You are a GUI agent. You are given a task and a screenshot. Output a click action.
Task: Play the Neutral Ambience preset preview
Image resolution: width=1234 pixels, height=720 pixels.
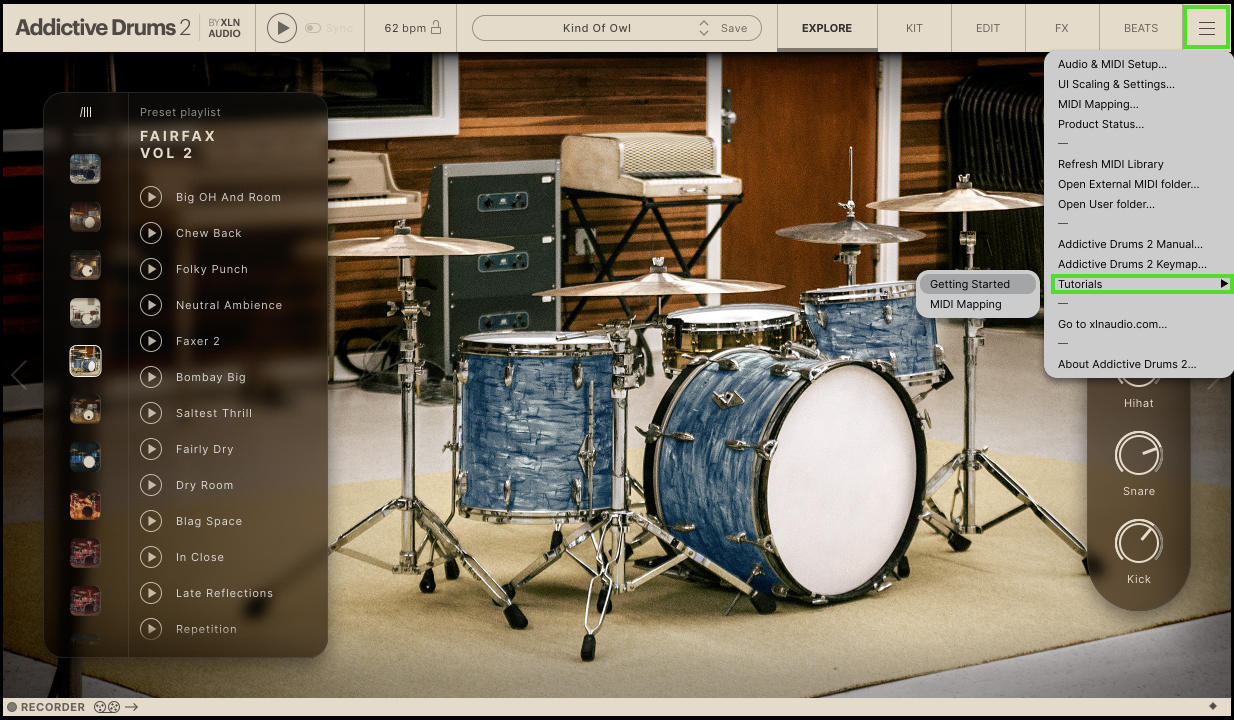(151, 305)
